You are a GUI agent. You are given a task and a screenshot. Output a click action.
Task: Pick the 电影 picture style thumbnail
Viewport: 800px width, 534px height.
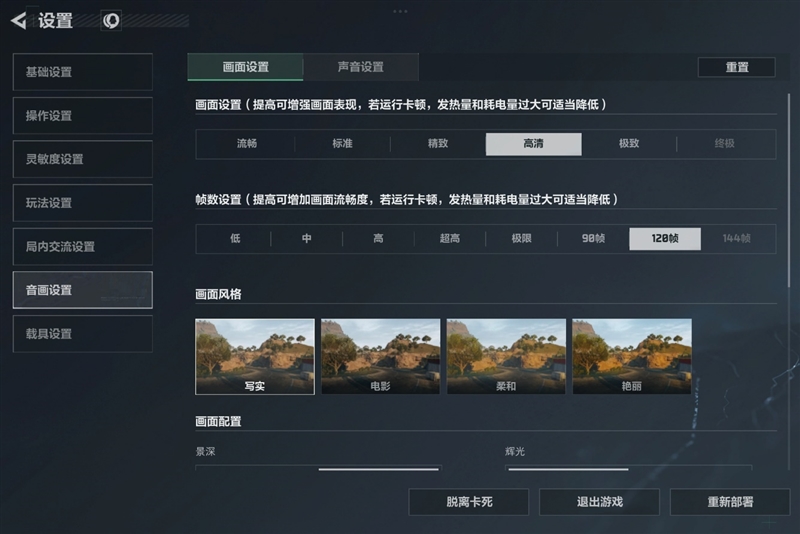381,357
